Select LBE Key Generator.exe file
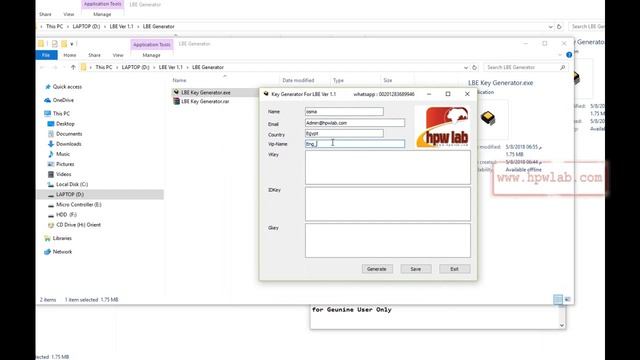 point(205,93)
